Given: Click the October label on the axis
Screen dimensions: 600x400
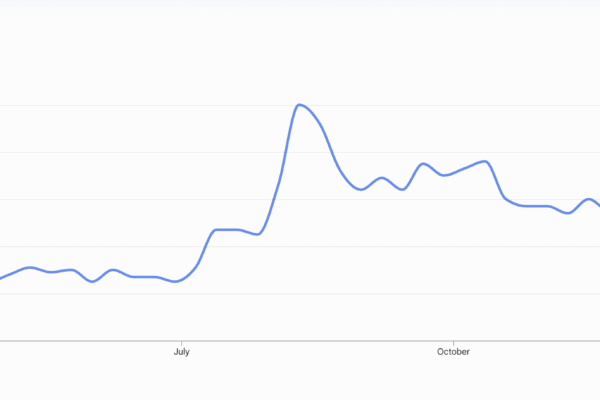Looking at the screenshot, I should 453,352.
